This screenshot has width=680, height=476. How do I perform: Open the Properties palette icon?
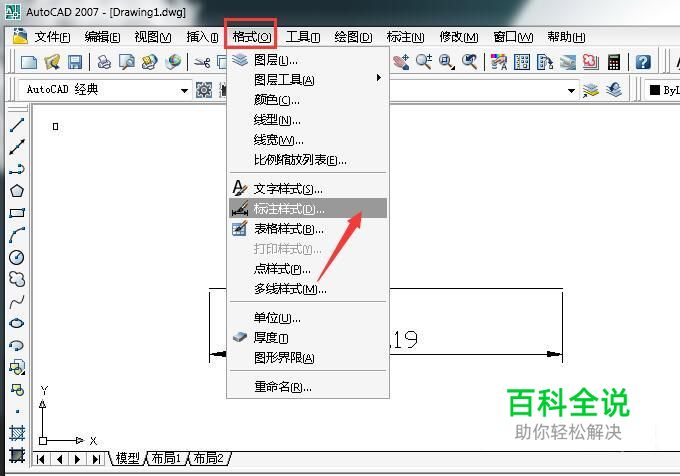tap(499, 62)
